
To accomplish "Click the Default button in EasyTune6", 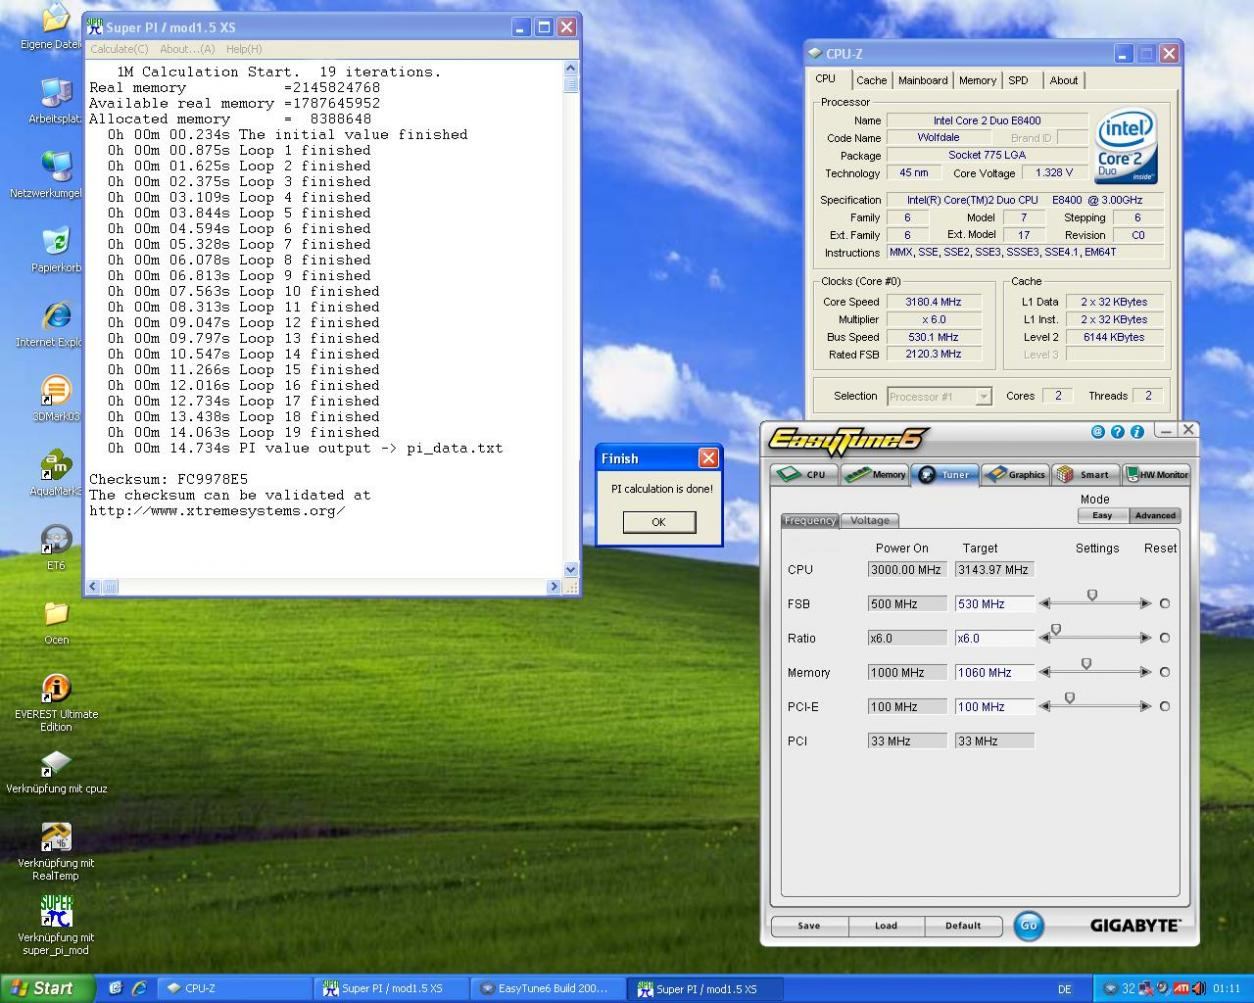I will click(963, 926).
